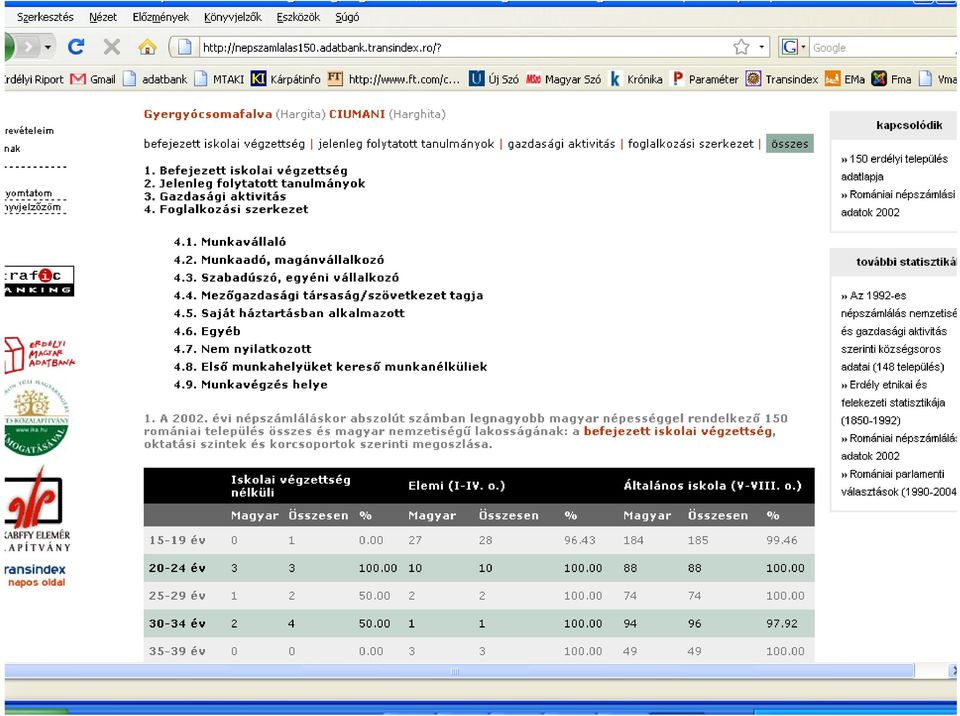Open the Könyvjelzők menu
Image resolution: width=960 pixels, height=716 pixels.
[233, 17]
